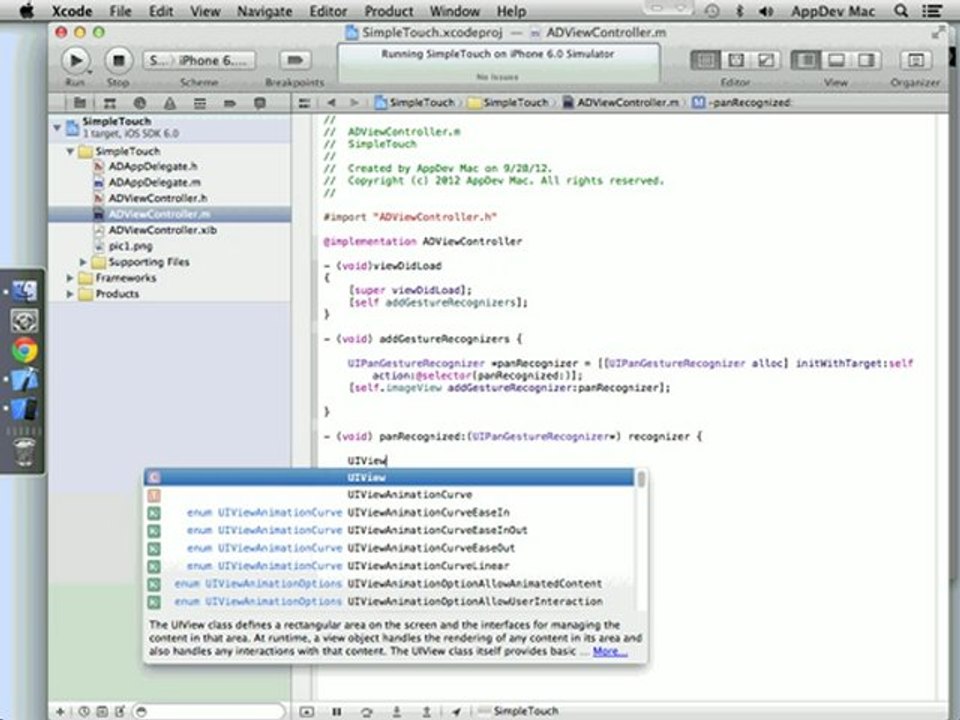Open the Navigate menu

click(264, 11)
